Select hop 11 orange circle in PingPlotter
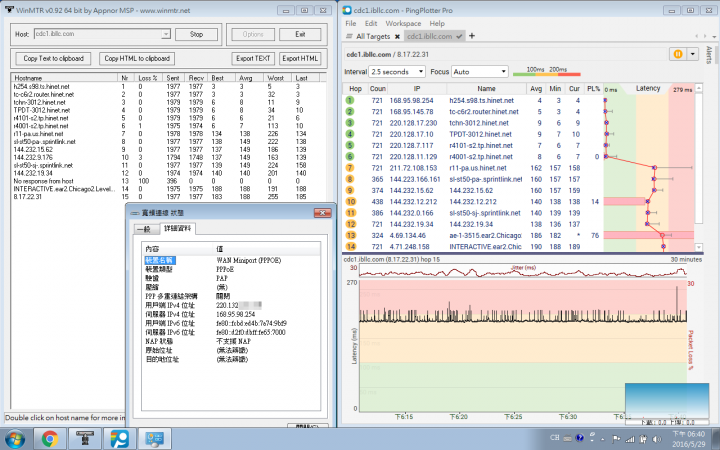Viewport: 720px width, 450px height. coord(350,213)
